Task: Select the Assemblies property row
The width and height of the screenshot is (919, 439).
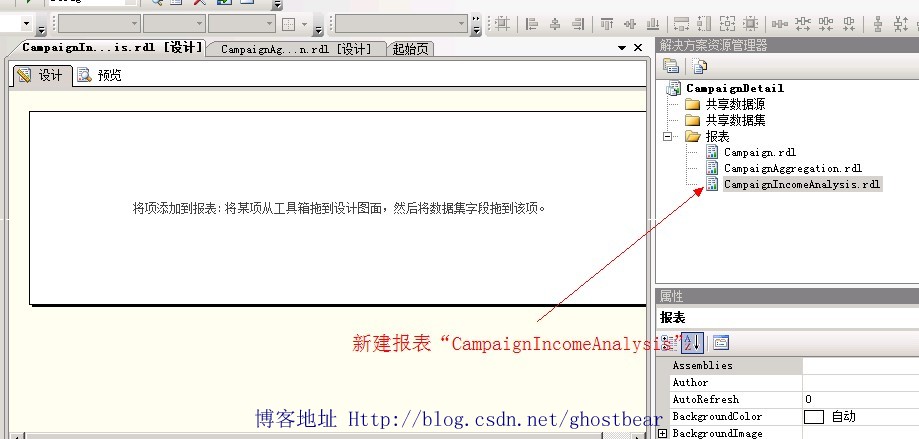Action: (736, 365)
